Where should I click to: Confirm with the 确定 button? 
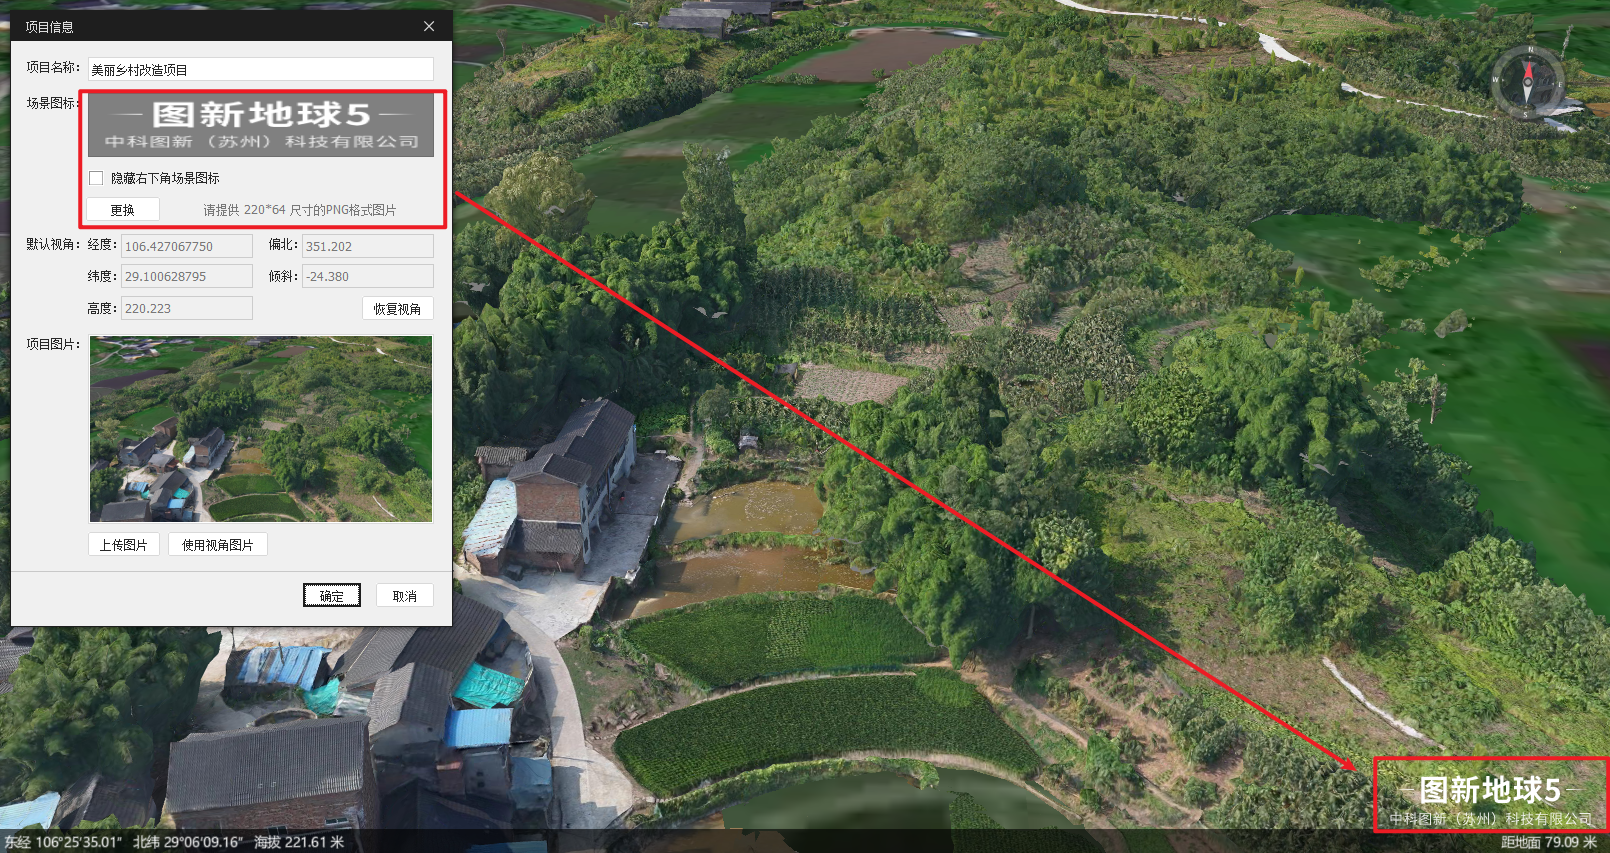pos(332,596)
